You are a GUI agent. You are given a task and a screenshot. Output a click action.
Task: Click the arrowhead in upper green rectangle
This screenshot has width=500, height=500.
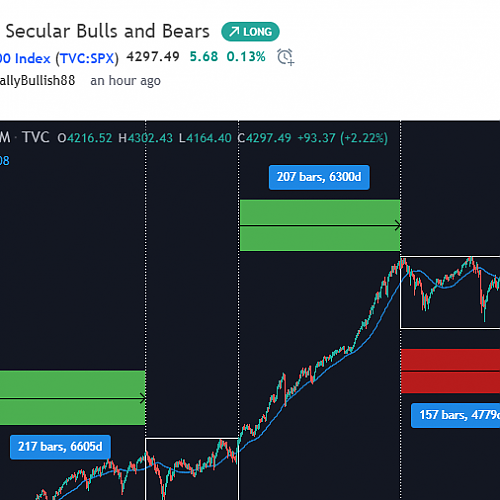pyautogui.click(x=397, y=226)
